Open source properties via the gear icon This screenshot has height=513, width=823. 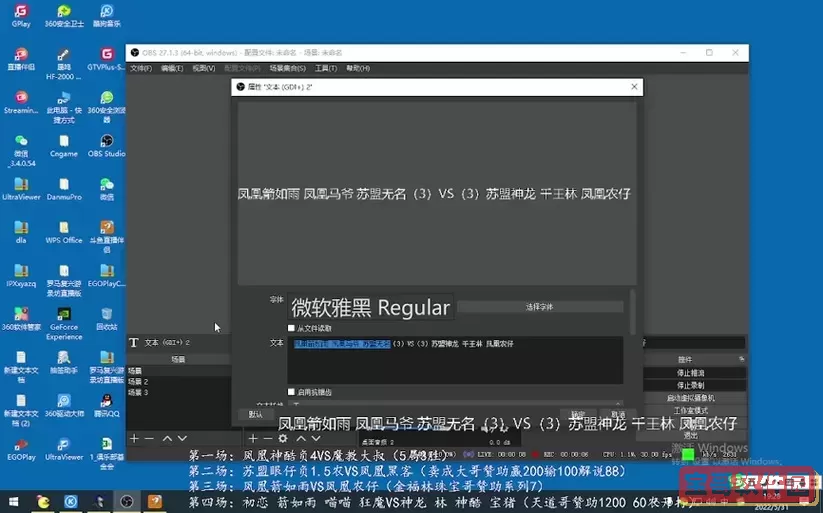click(283, 438)
